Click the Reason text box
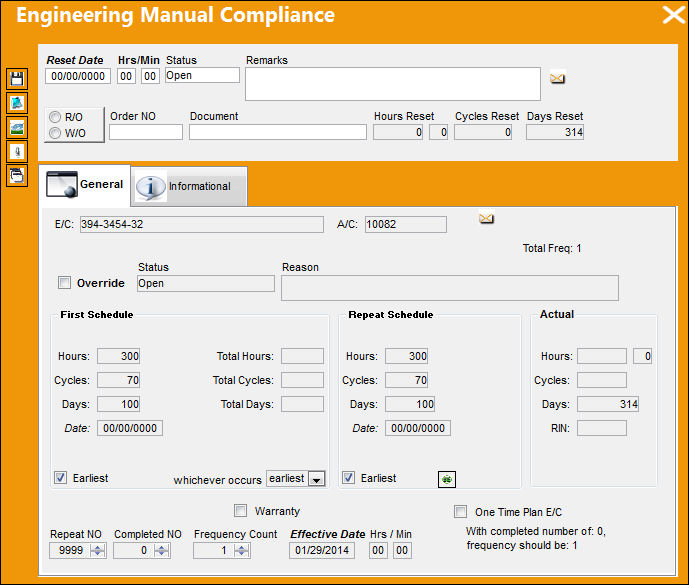This screenshot has height=585, width=689. click(450, 288)
